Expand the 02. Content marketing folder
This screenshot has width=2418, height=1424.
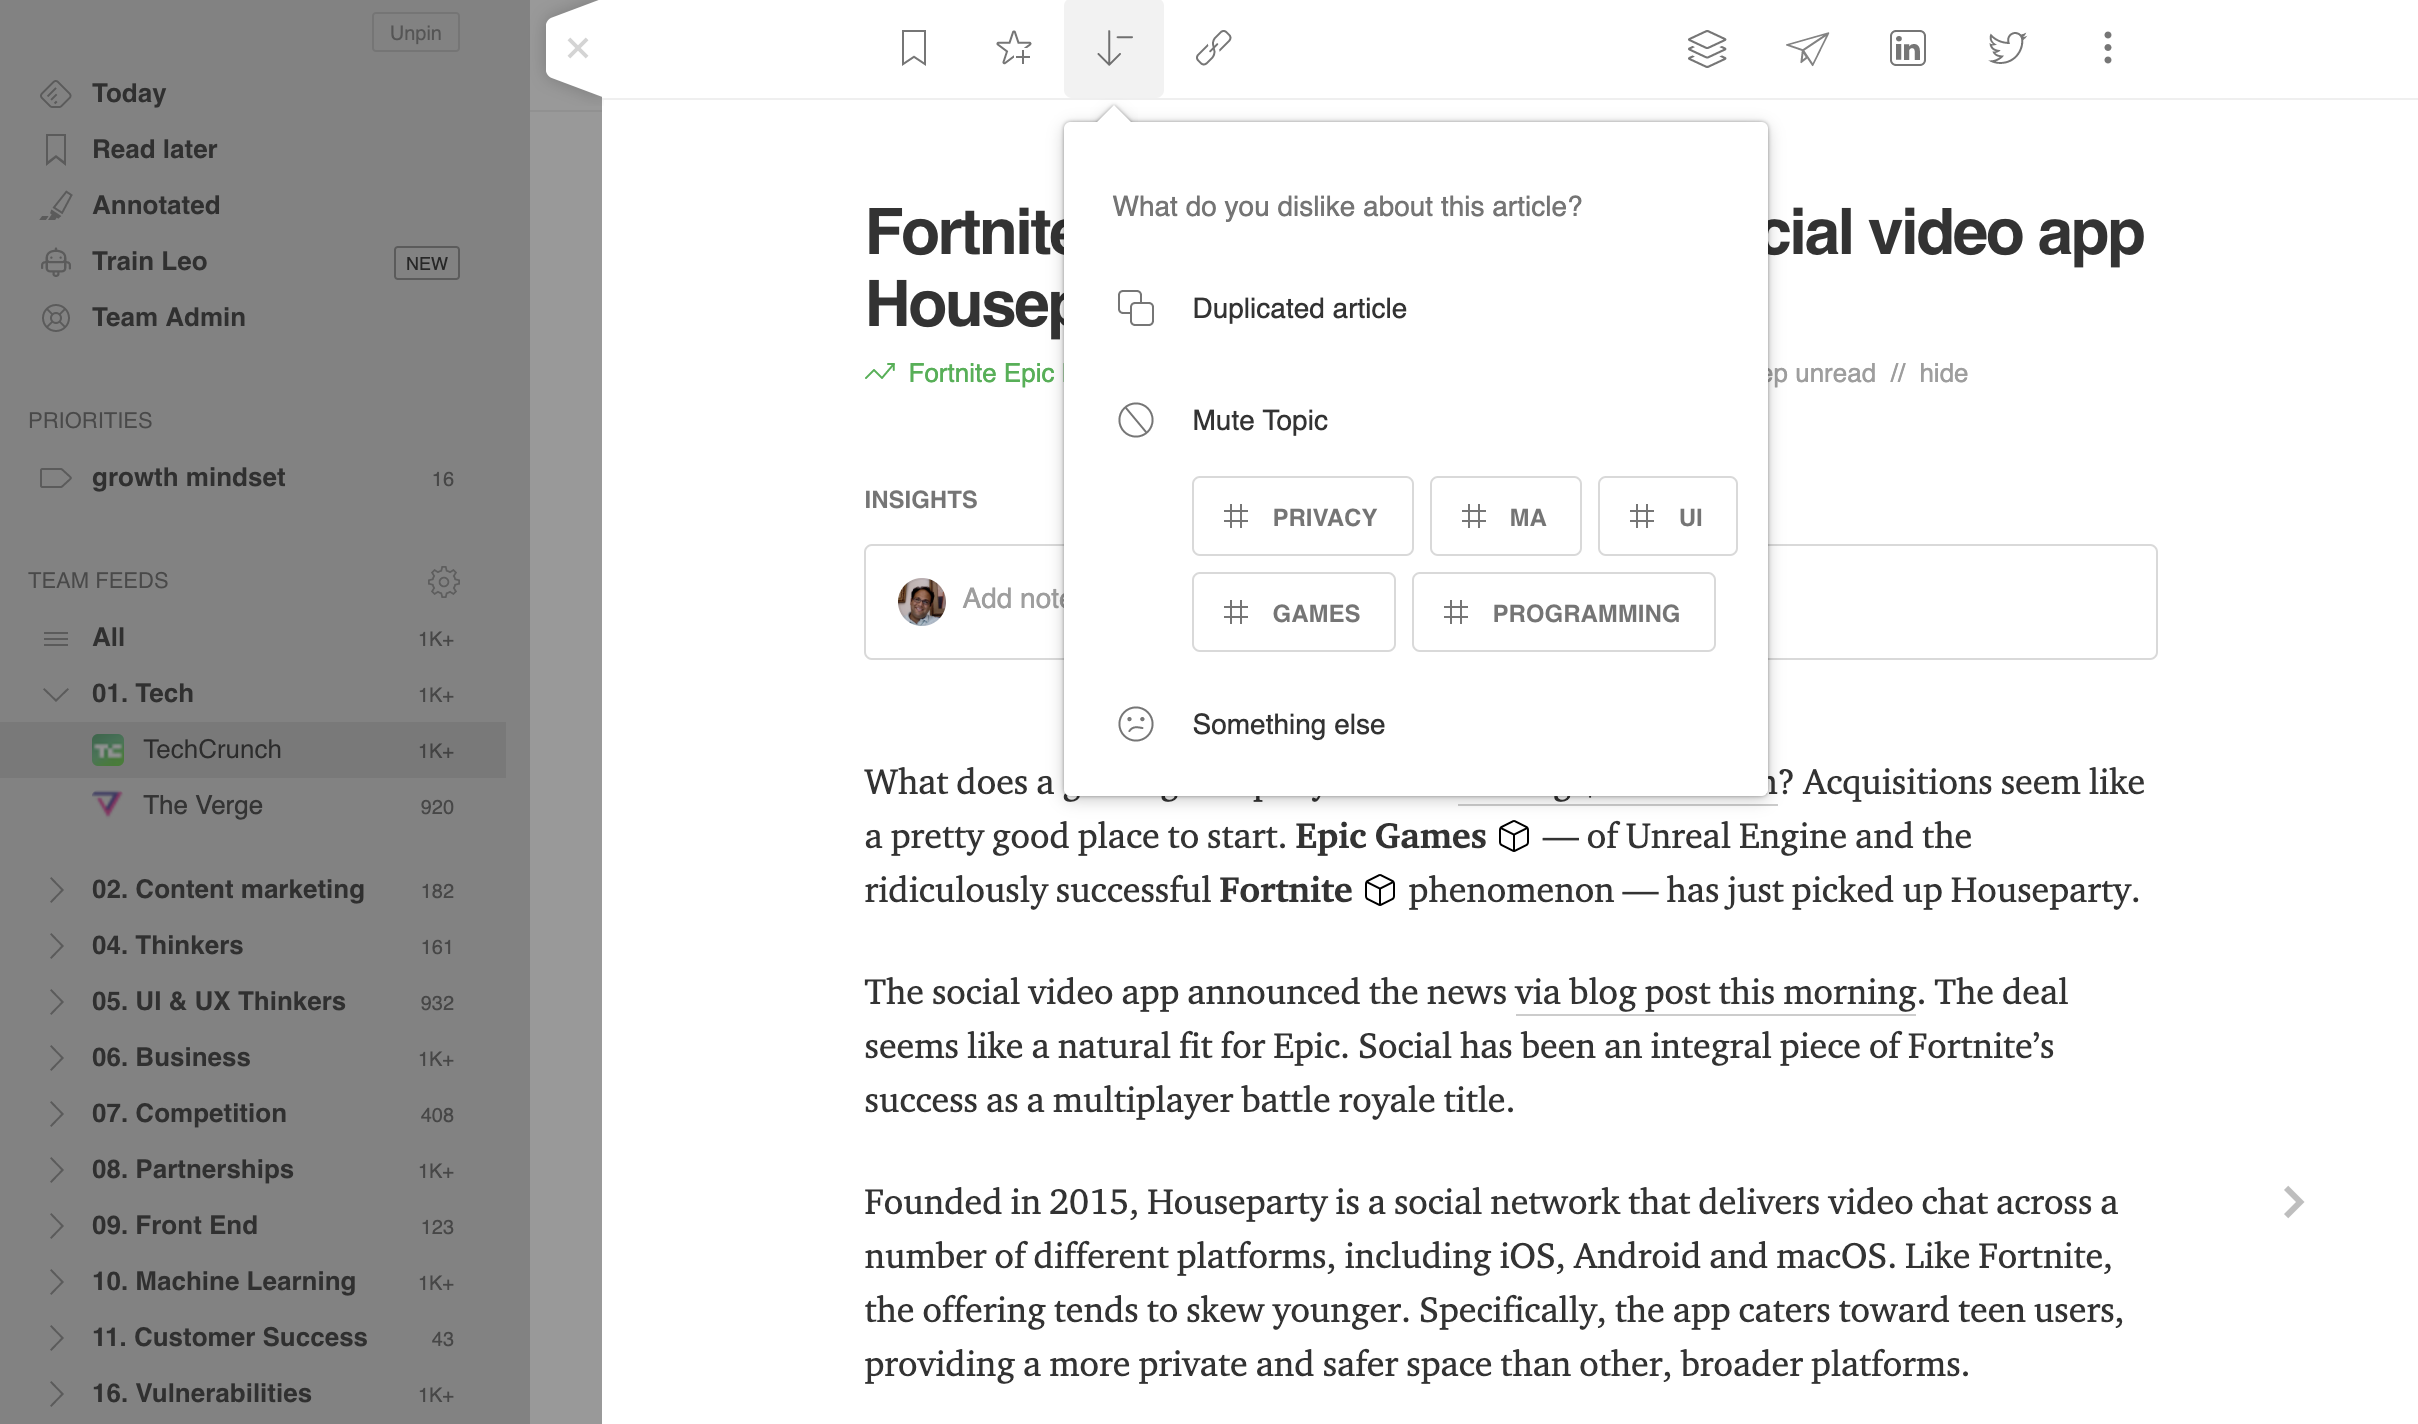point(56,889)
